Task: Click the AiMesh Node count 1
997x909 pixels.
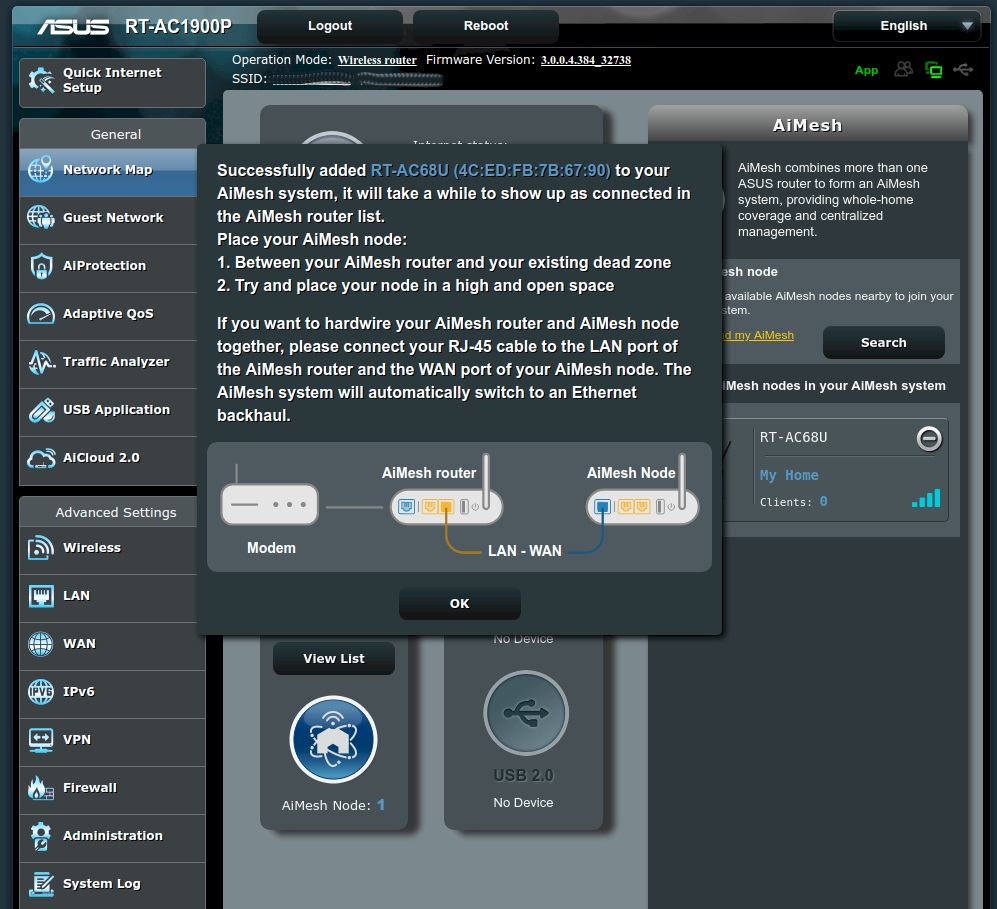Action: click(381, 805)
